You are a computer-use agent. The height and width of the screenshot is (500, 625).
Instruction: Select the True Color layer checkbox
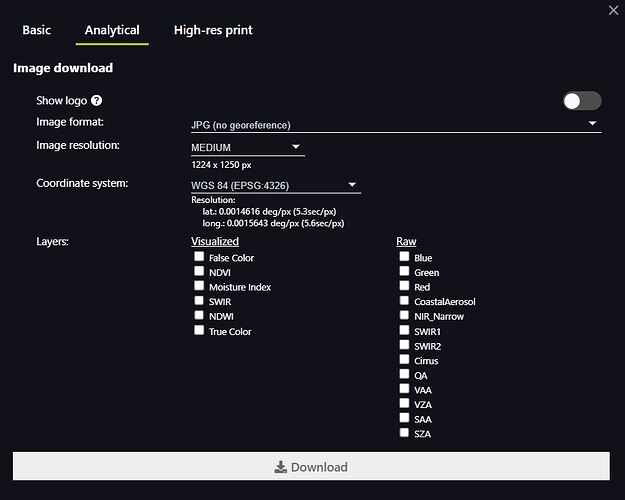point(199,330)
